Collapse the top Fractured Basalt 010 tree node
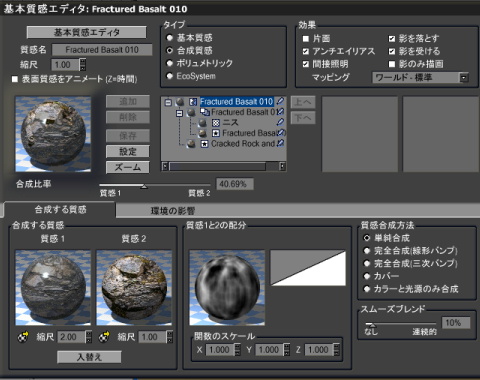The width and height of the screenshot is (480, 380). coord(168,102)
